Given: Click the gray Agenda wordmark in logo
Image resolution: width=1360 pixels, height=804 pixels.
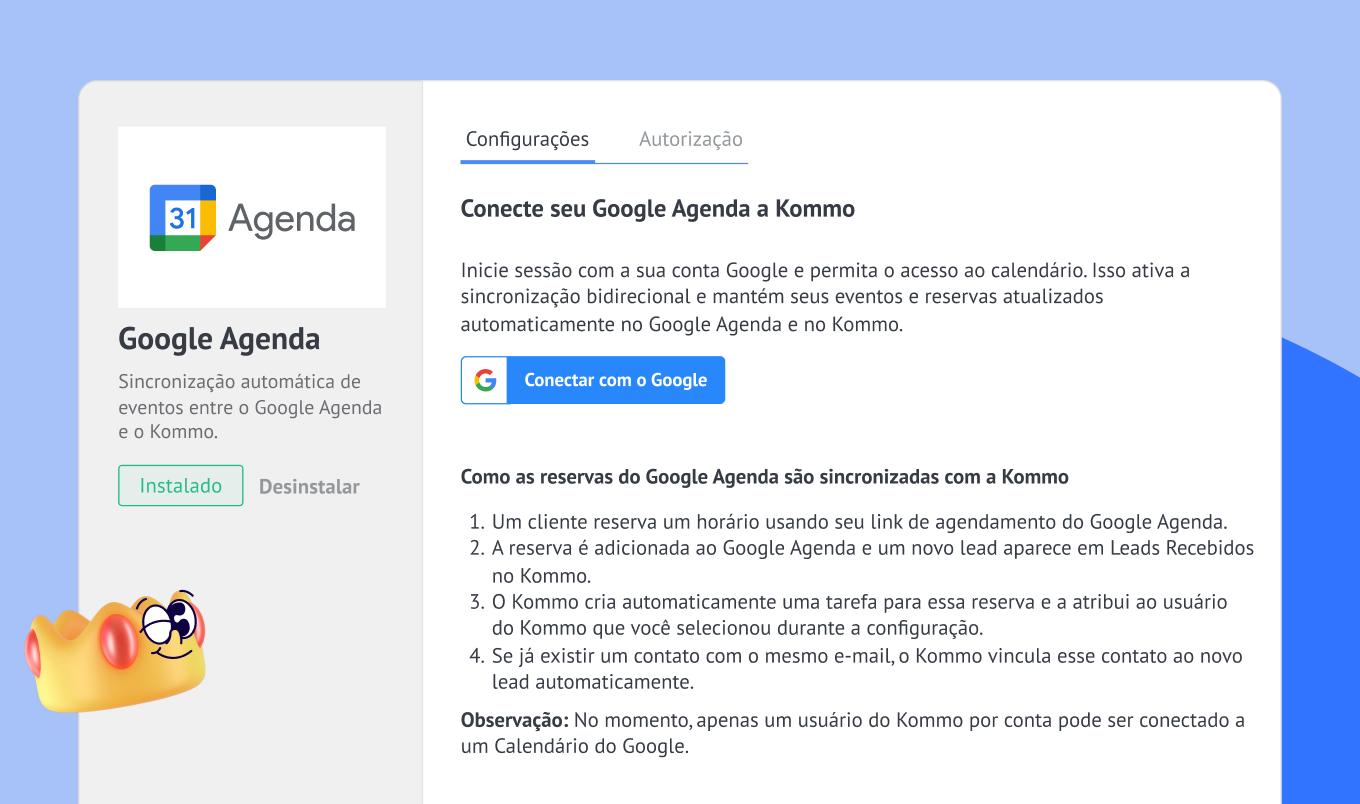Looking at the screenshot, I should click(291, 218).
